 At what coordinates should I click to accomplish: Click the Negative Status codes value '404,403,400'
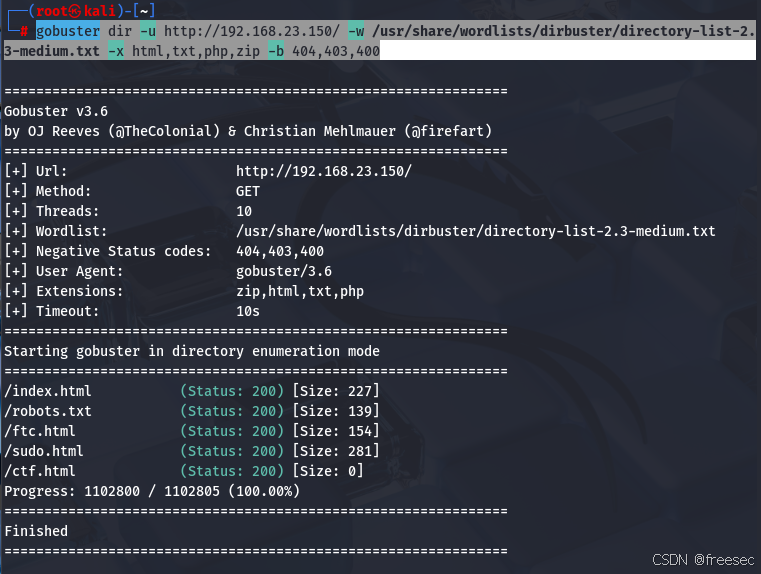coord(280,251)
